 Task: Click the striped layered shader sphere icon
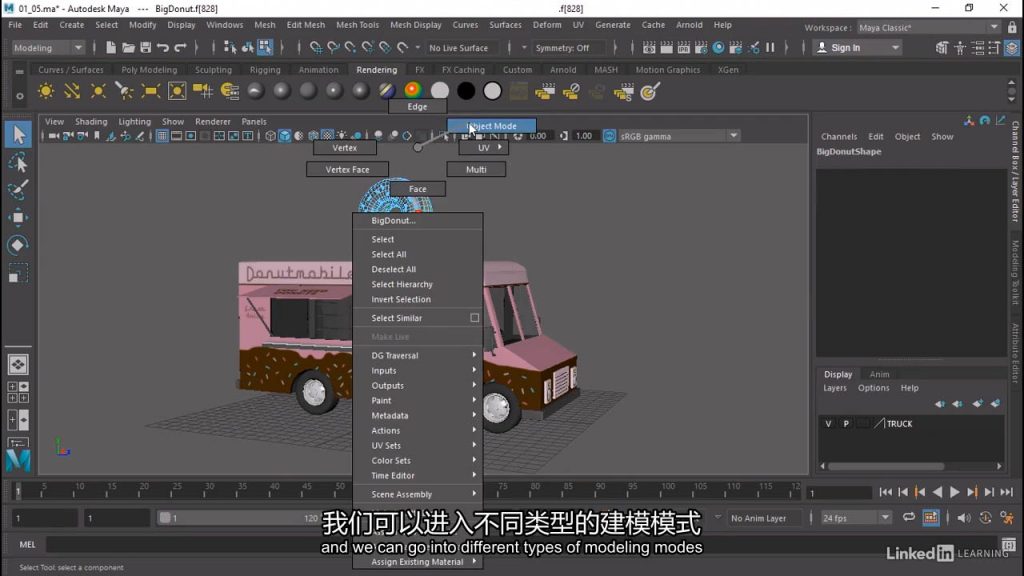click(x=387, y=91)
